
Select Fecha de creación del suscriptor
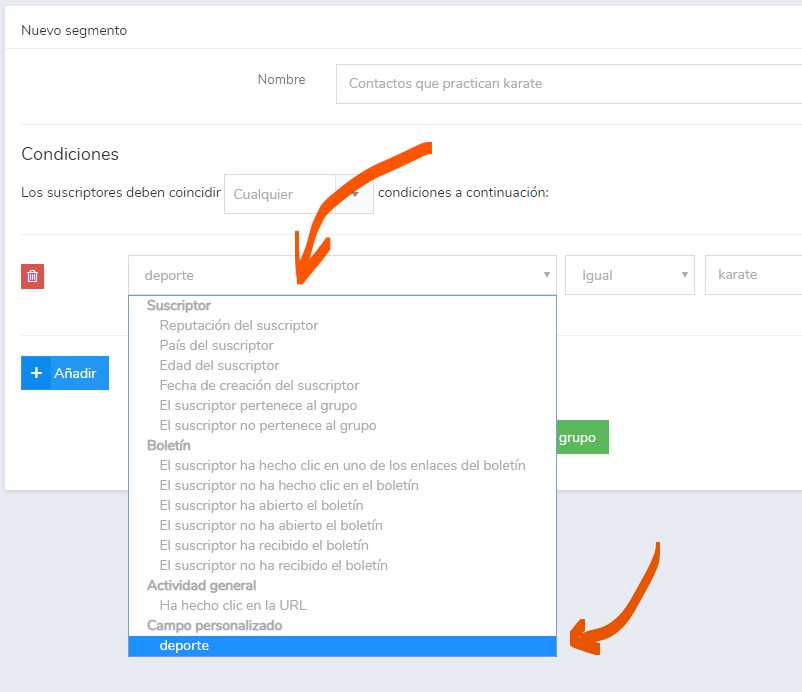tap(342, 385)
